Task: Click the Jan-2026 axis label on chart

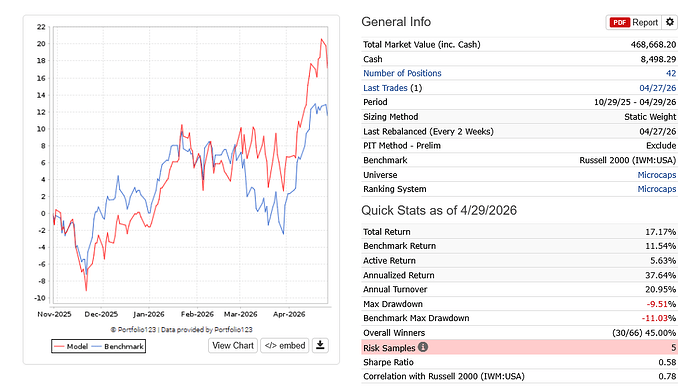Action: (149, 314)
